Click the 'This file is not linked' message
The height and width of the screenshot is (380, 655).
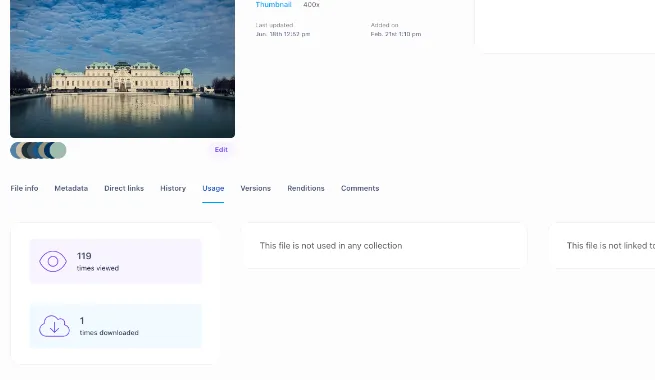click(611, 246)
